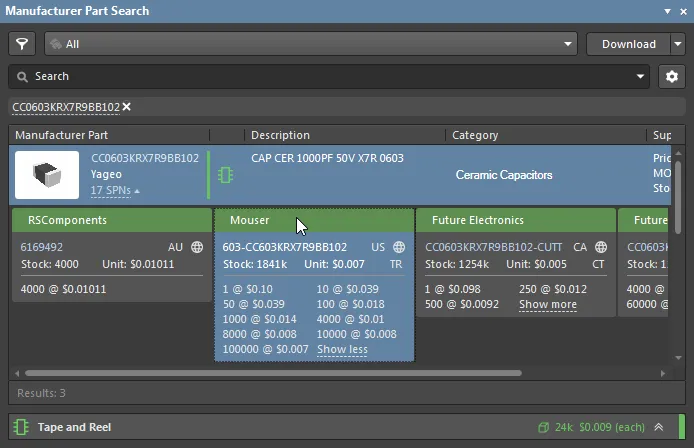Sort by the Manufacturer Part column header
Image resolution: width=694 pixels, height=448 pixels.
[x=62, y=135]
